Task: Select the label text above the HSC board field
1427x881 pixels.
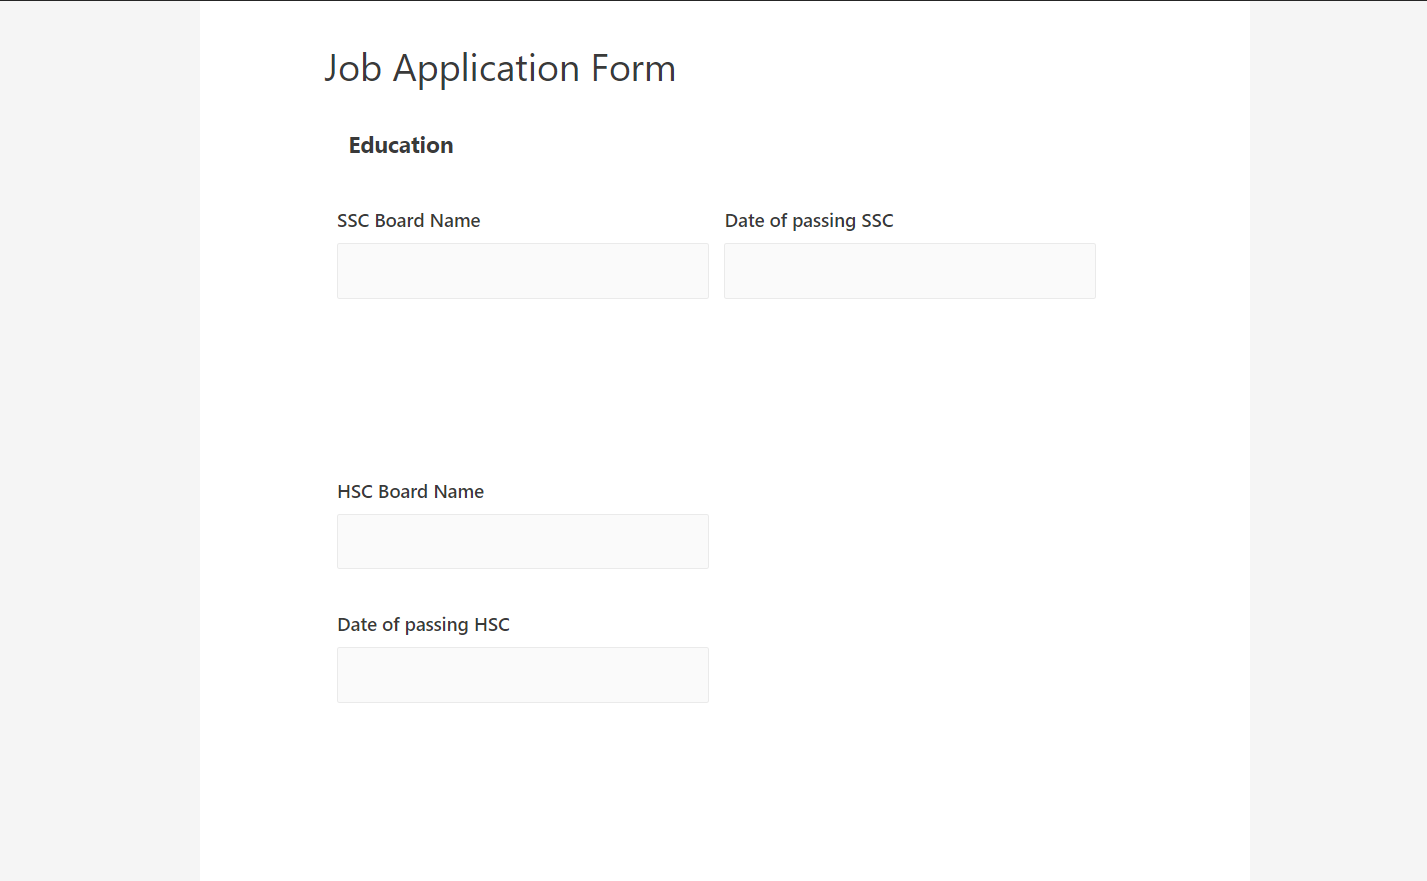Action: 410,492
